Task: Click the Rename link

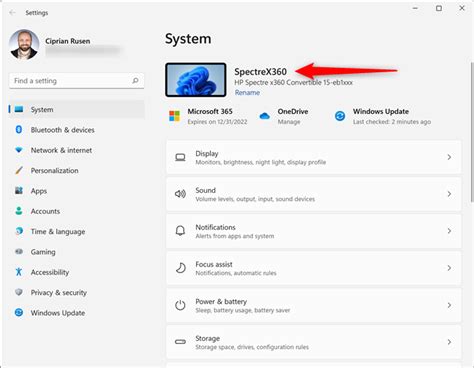Action: click(247, 93)
